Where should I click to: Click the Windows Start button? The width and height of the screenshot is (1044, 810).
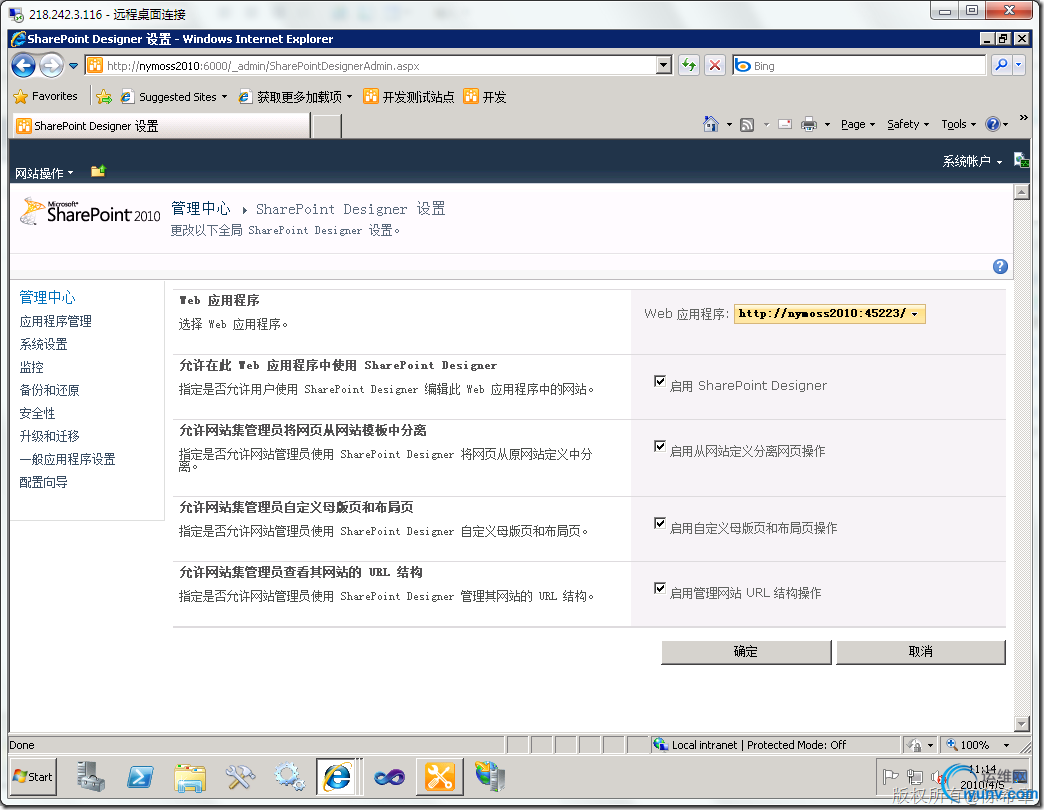[x=33, y=777]
